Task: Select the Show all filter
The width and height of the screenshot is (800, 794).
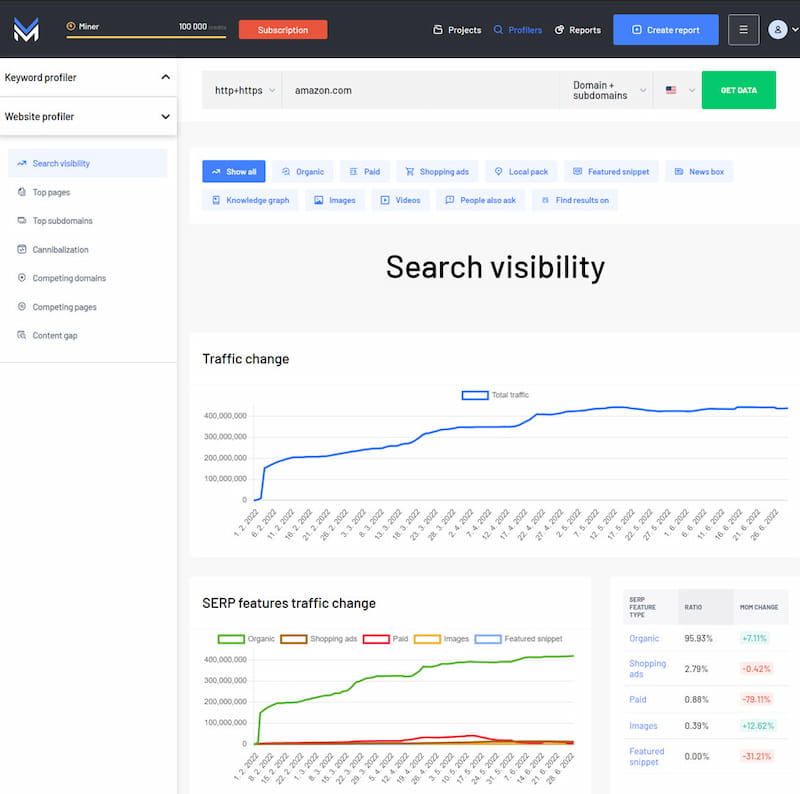Action: pos(234,171)
